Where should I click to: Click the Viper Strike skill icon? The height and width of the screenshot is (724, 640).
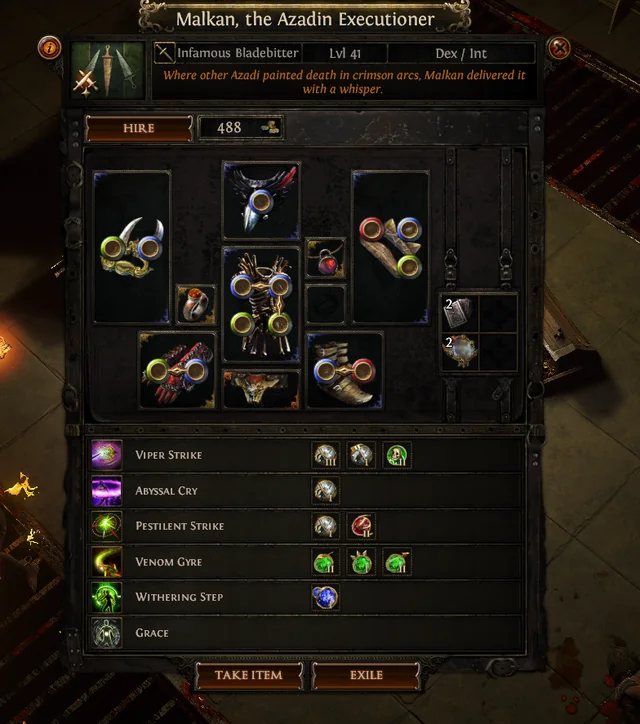pyautogui.click(x=107, y=455)
